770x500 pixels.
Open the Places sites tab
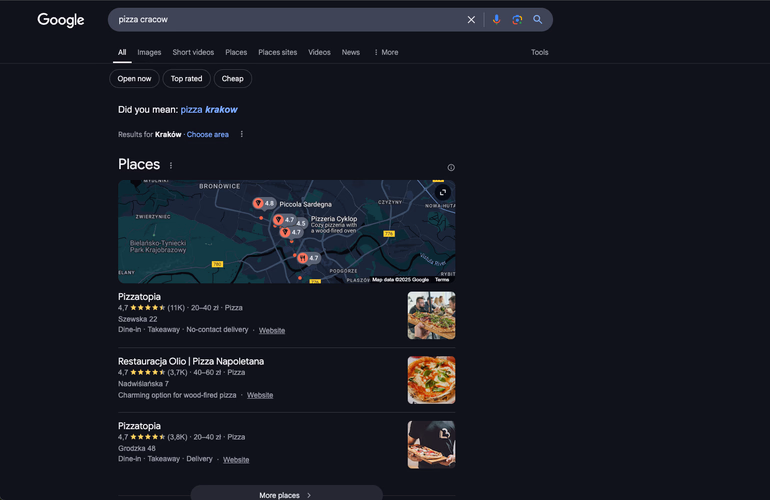(277, 52)
